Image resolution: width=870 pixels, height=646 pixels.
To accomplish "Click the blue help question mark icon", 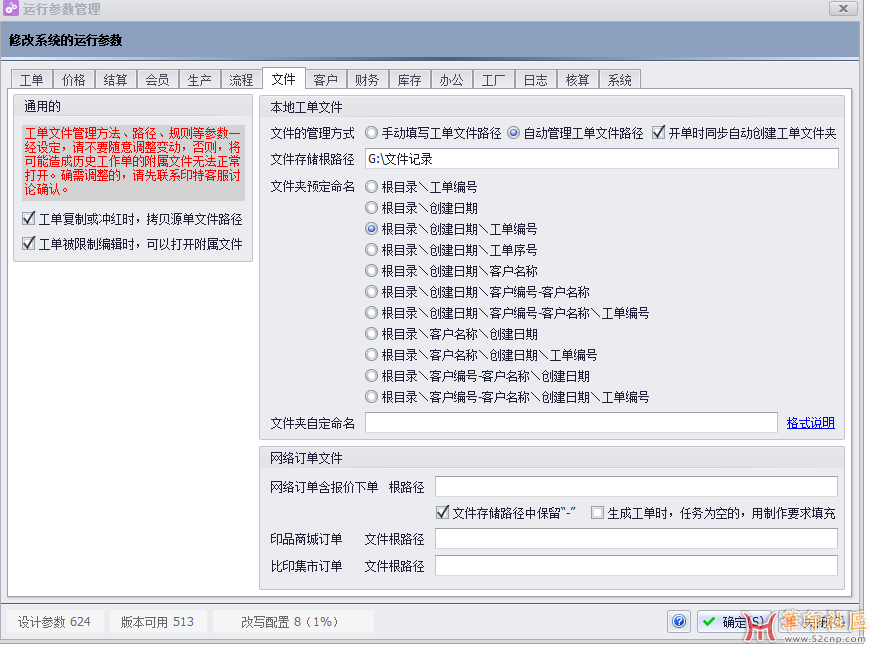I will [680, 622].
